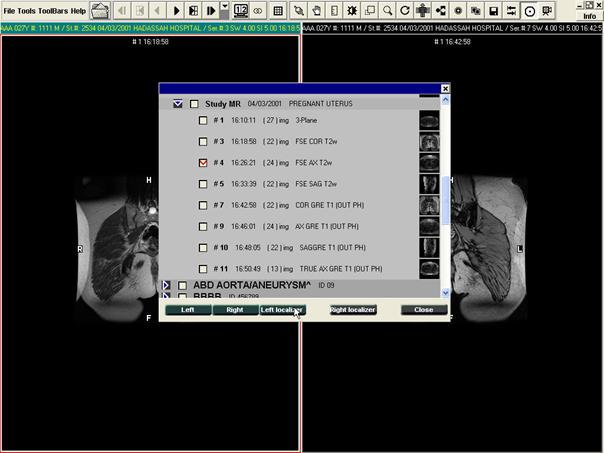The image size is (604, 453).
Task: Check series #3 FSE COR T2w checkbox
Action: (203, 141)
